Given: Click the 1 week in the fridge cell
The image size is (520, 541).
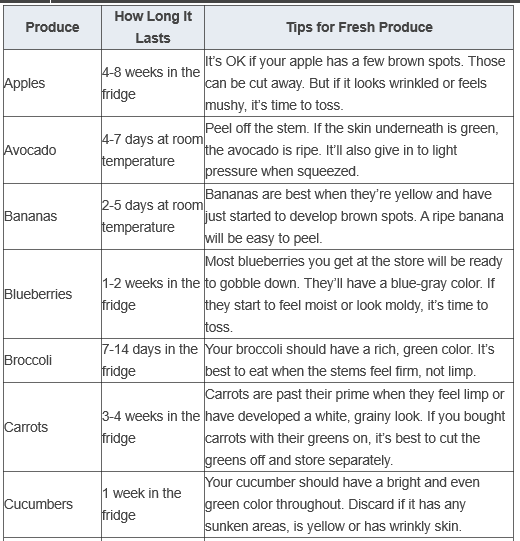Looking at the screenshot, I should (153, 504).
